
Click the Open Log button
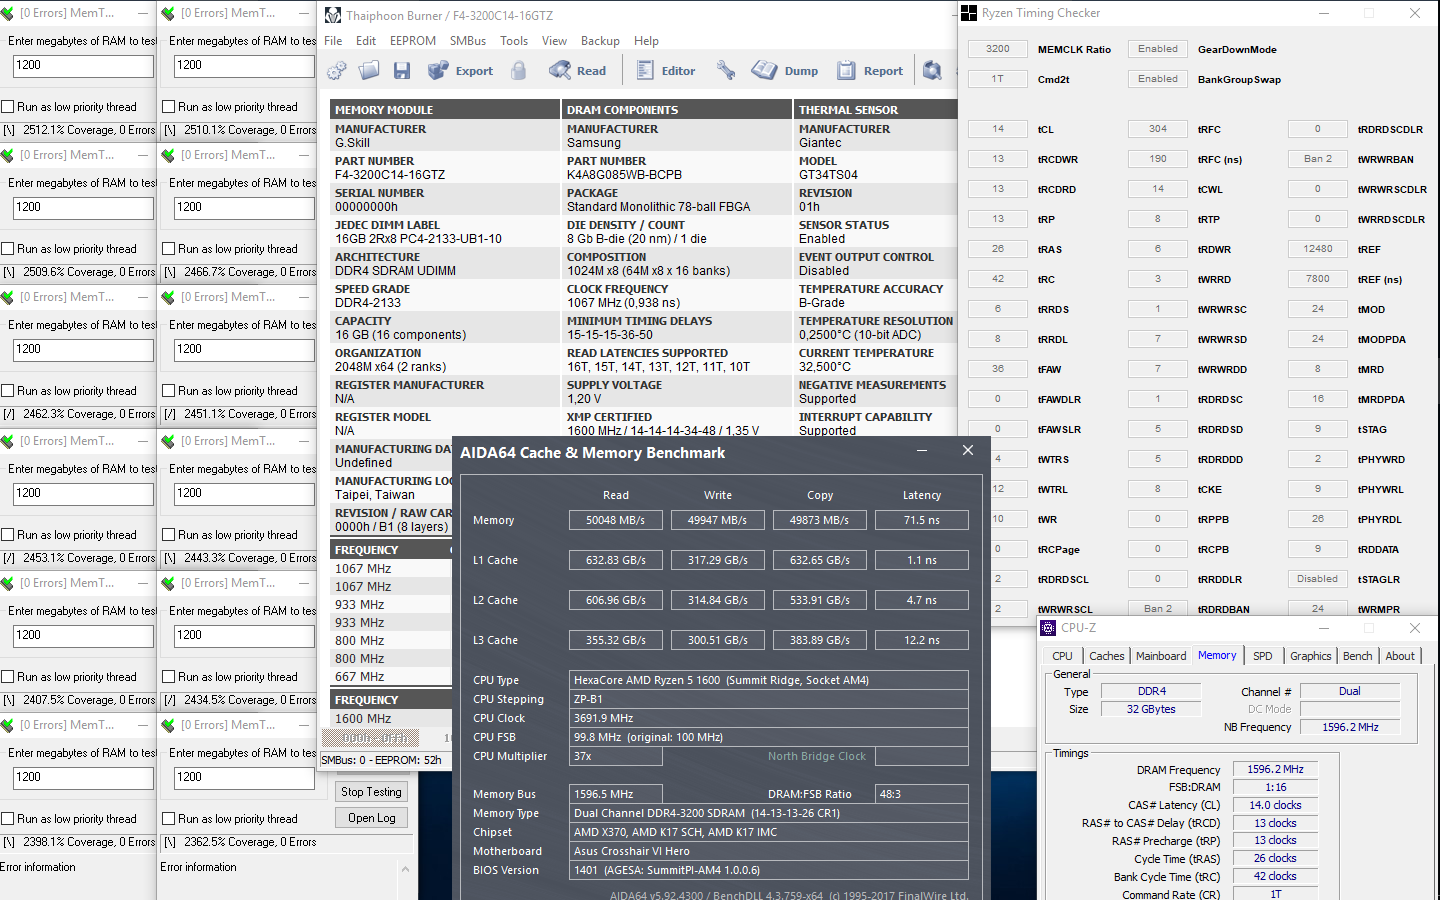(x=371, y=818)
